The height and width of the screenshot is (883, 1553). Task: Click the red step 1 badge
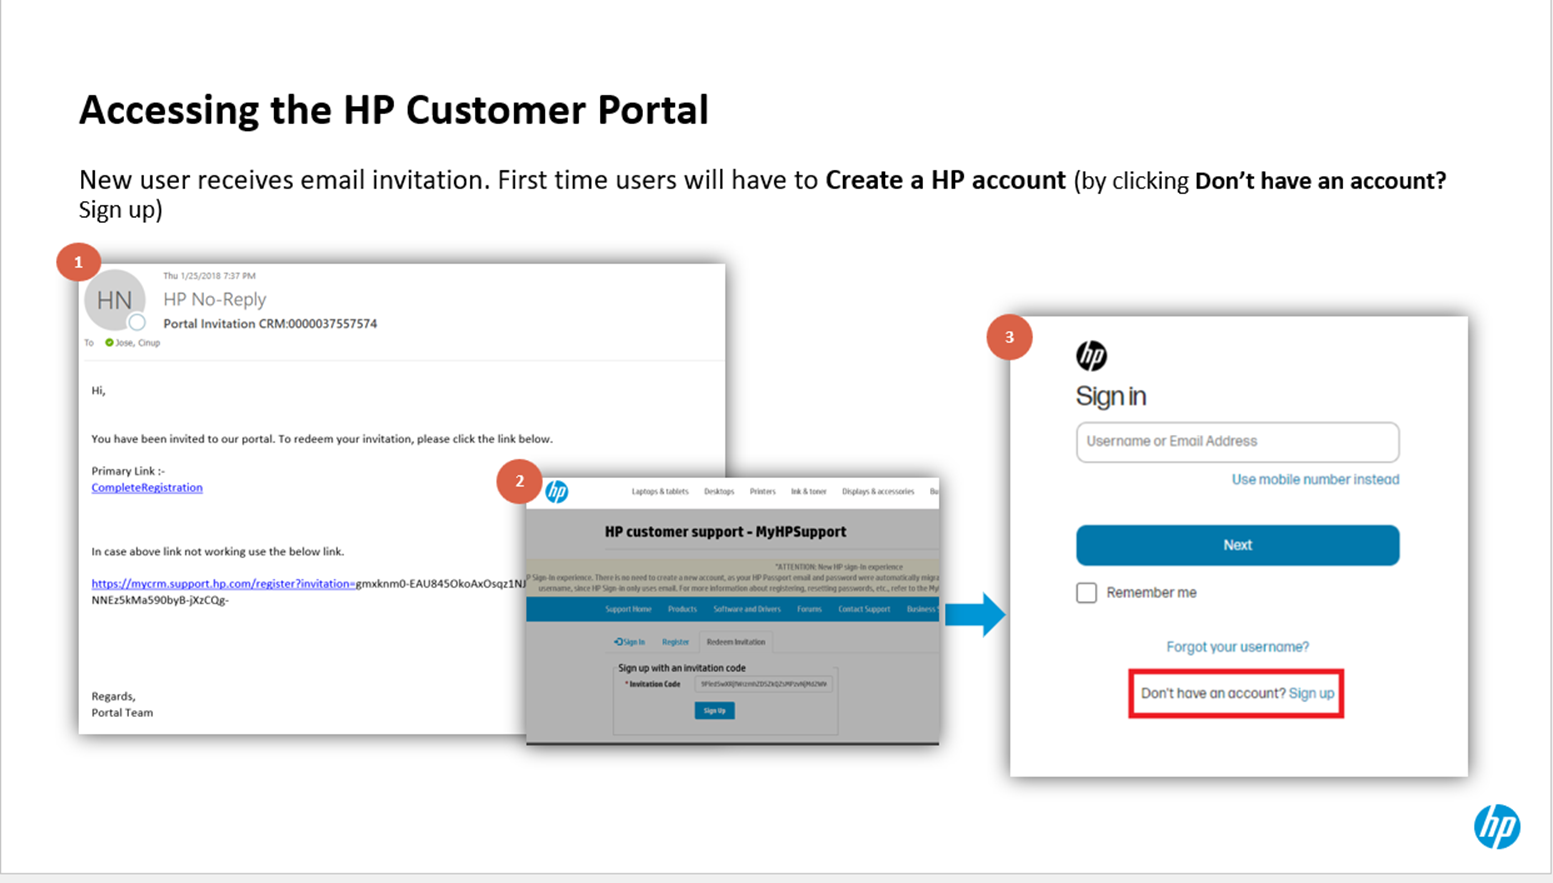[x=78, y=262]
